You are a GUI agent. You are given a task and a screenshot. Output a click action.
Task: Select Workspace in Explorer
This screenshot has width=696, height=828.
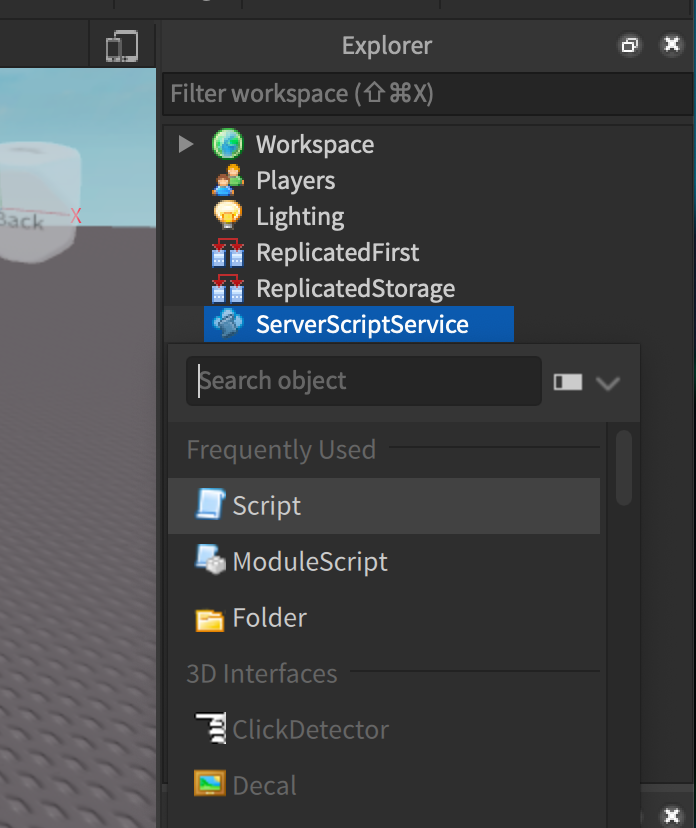[x=315, y=144]
